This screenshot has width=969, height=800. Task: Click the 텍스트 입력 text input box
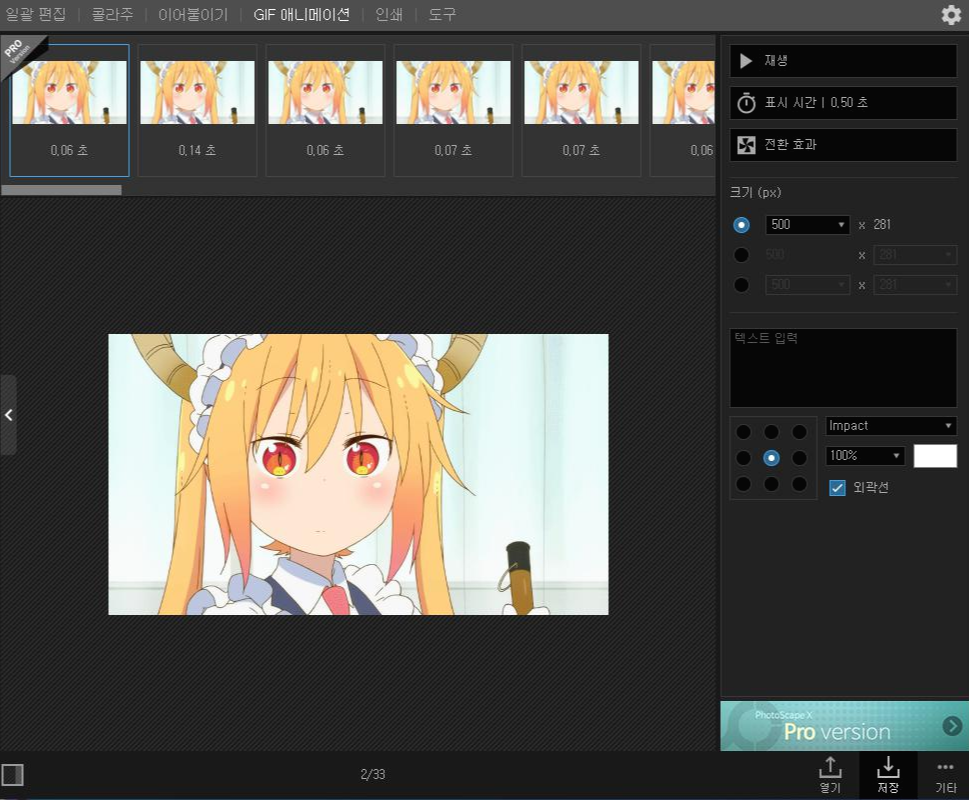click(843, 368)
